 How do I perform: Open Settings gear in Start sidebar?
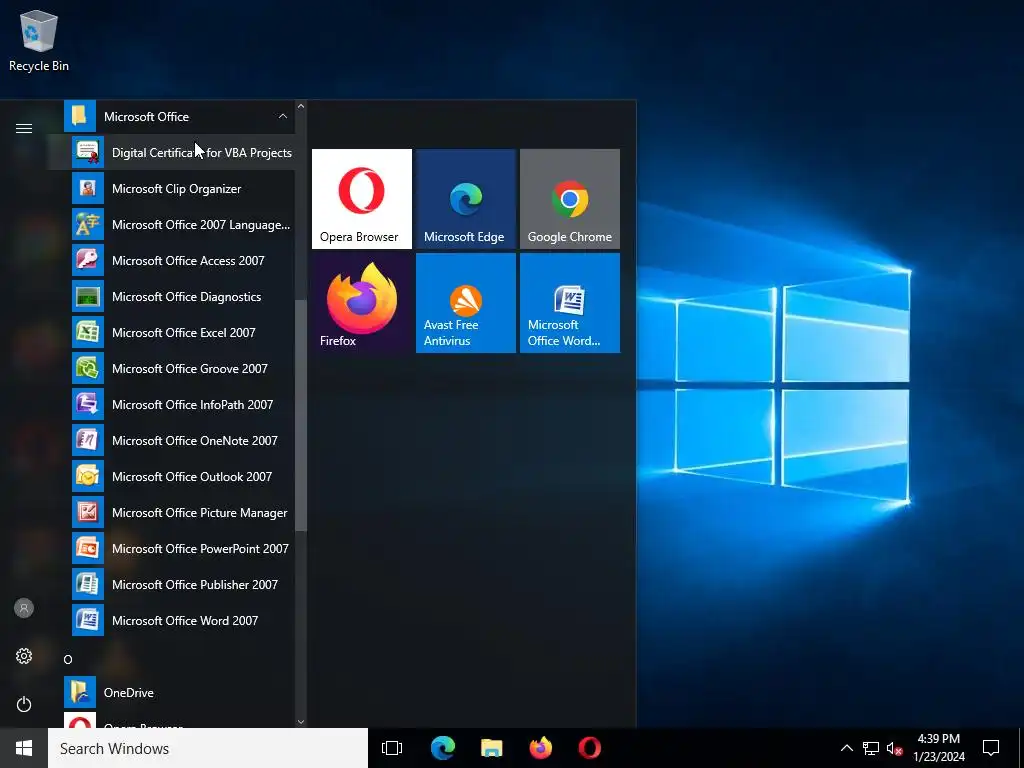(x=24, y=656)
